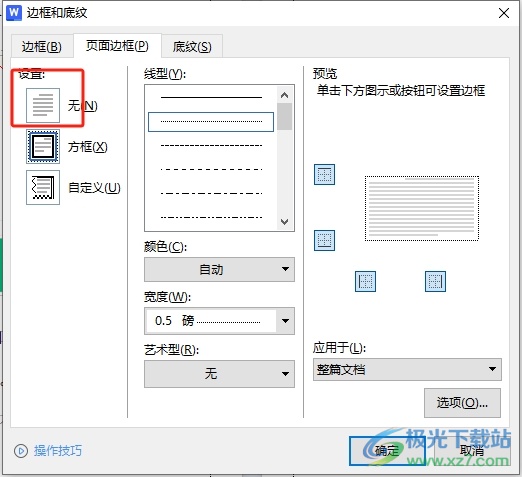Click the 确定 OK button

pyautogui.click(x=387, y=451)
